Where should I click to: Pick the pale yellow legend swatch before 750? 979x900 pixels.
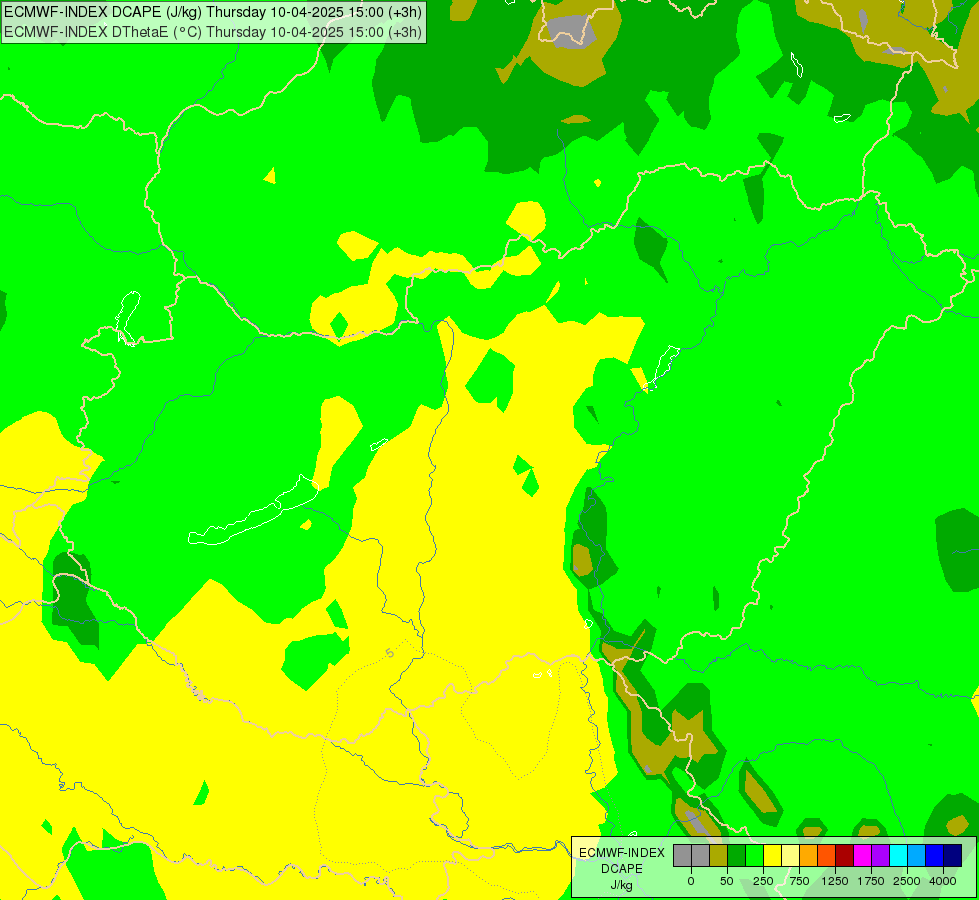790,855
